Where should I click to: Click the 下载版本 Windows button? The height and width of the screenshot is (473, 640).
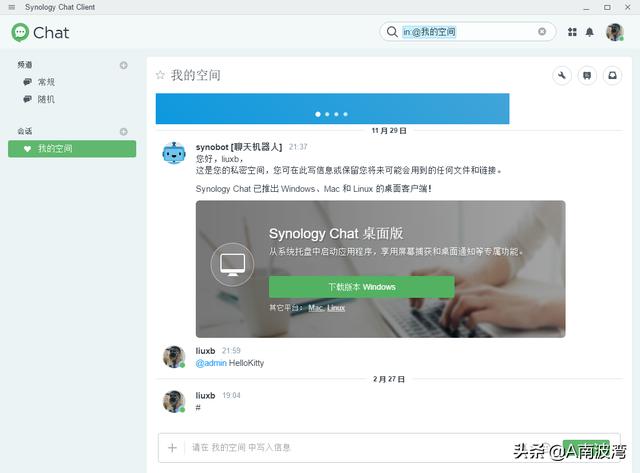tap(362, 287)
